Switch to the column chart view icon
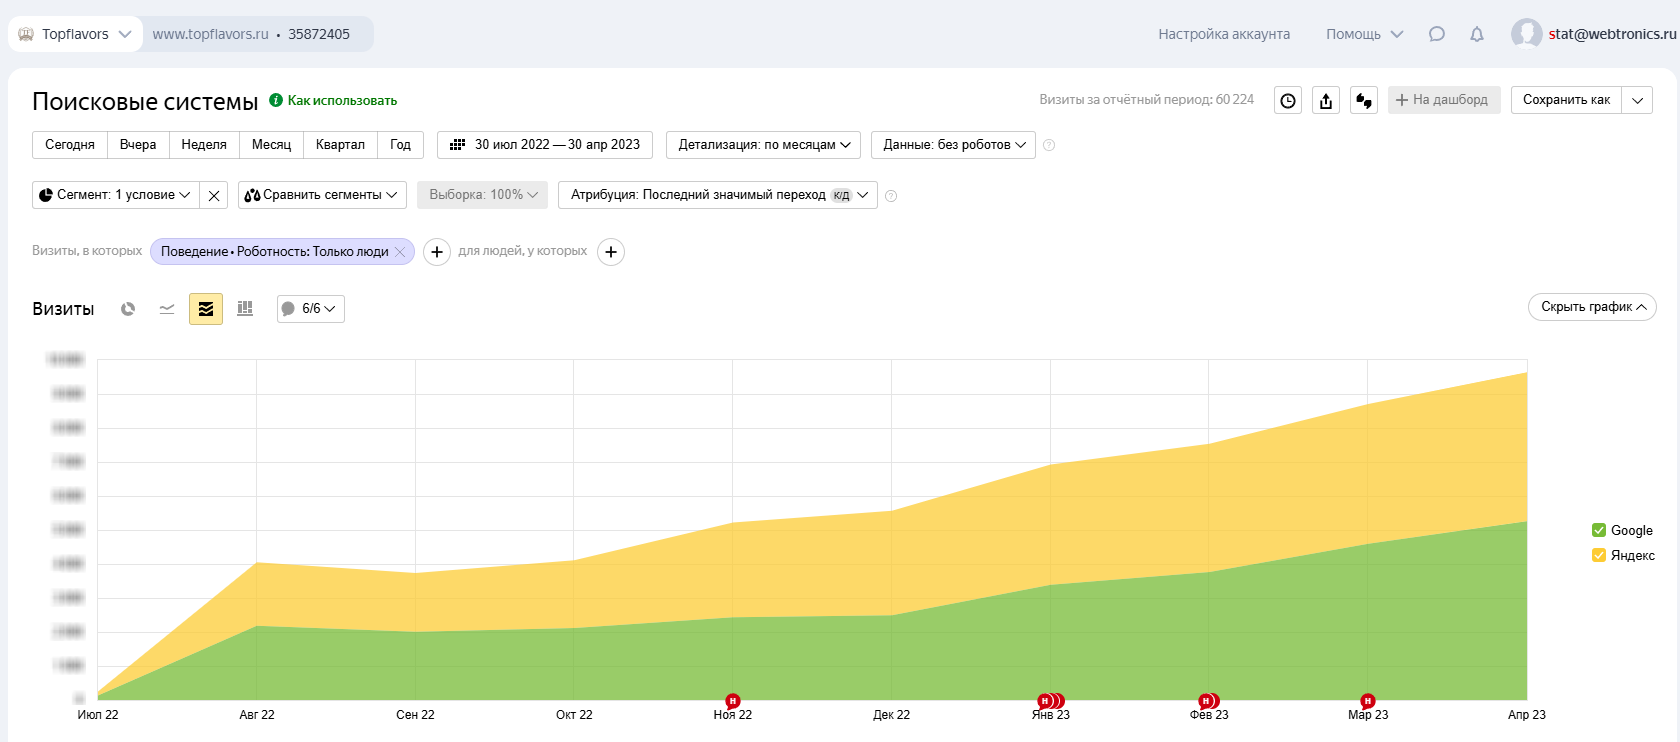The height and width of the screenshot is (742, 1680). 245,309
